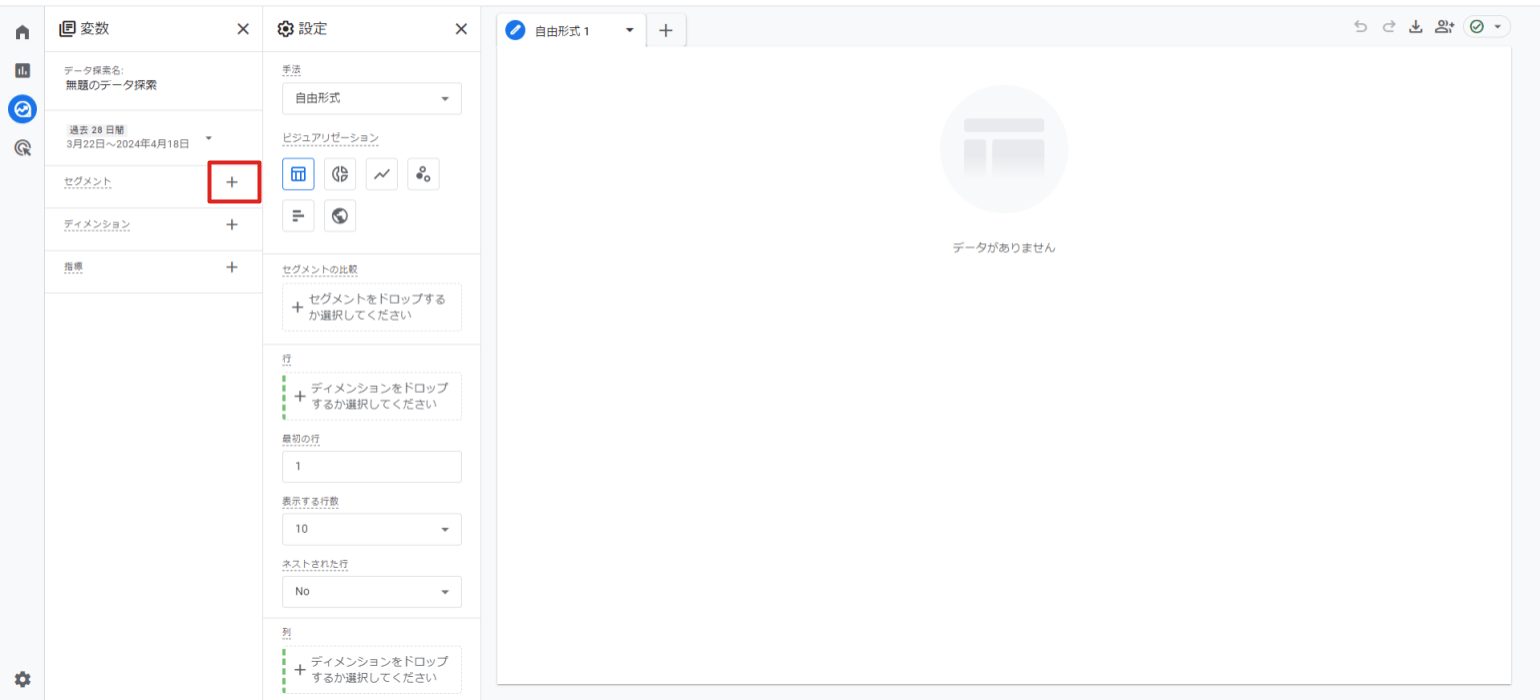The height and width of the screenshot is (700, 1540).
Task: Select bar chart visualization icon
Action: 298,215
